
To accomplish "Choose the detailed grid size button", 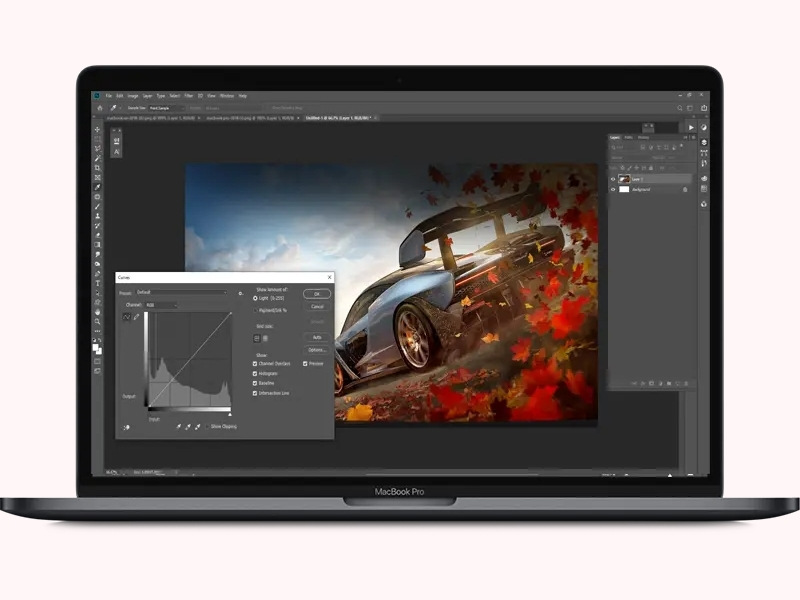I will [265, 338].
